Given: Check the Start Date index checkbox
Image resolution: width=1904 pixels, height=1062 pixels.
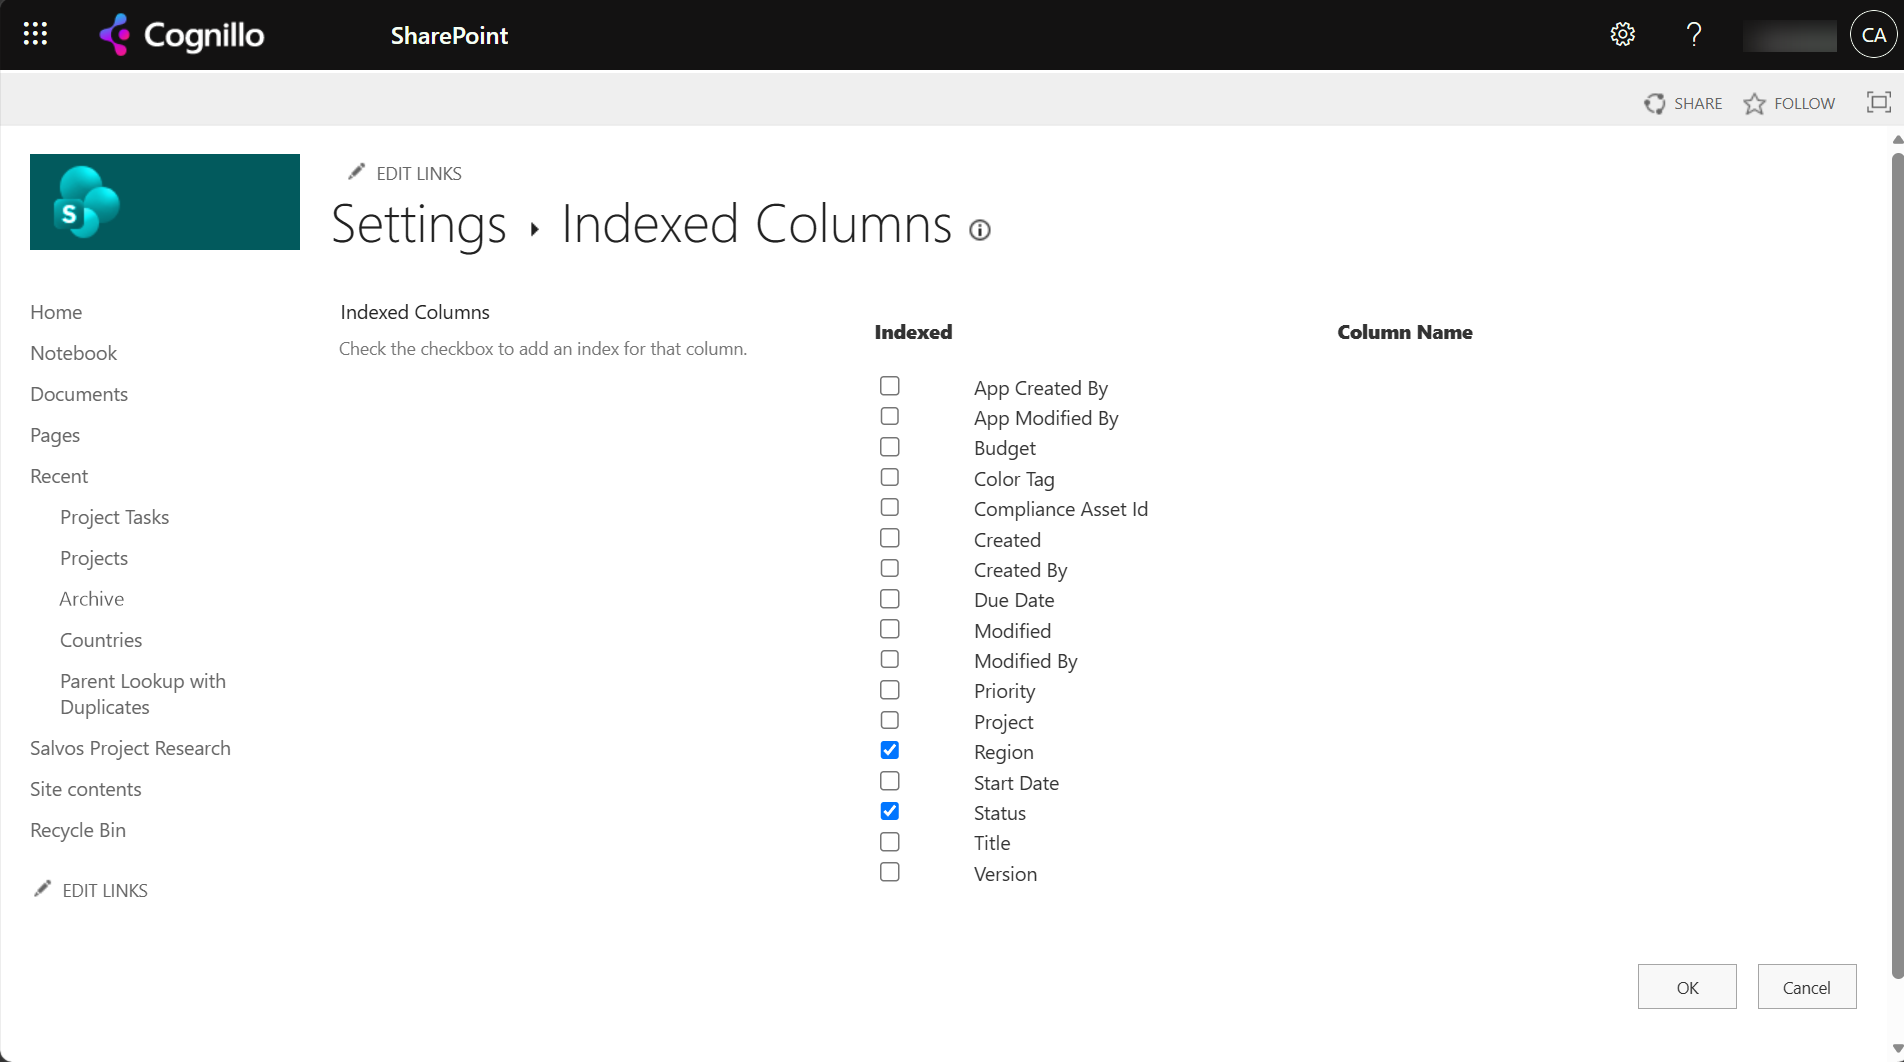Looking at the screenshot, I should click(x=889, y=780).
